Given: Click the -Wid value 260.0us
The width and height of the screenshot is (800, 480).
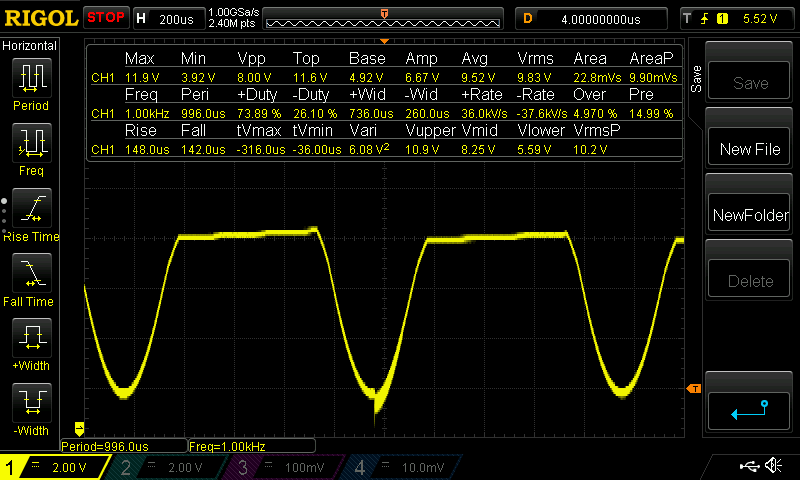Looking at the screenshot, I should pos(428,113).
